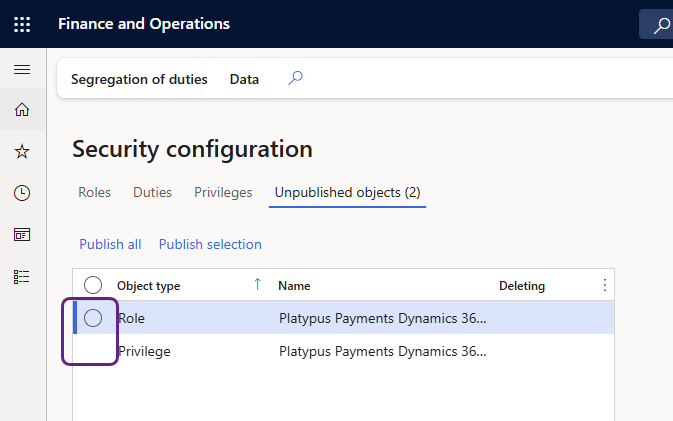Sort by Object type column header
673x421 pixels.
click(149, 286)
